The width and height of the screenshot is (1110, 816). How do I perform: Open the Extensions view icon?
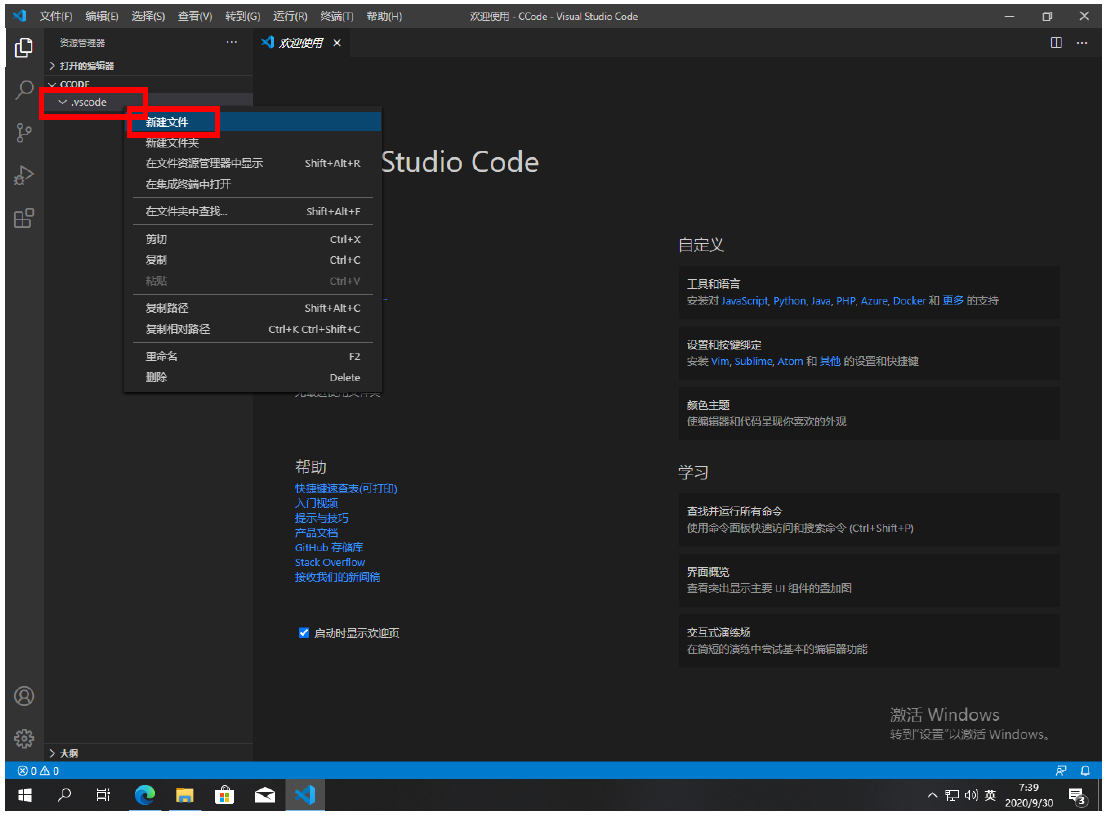pos(24,218)
